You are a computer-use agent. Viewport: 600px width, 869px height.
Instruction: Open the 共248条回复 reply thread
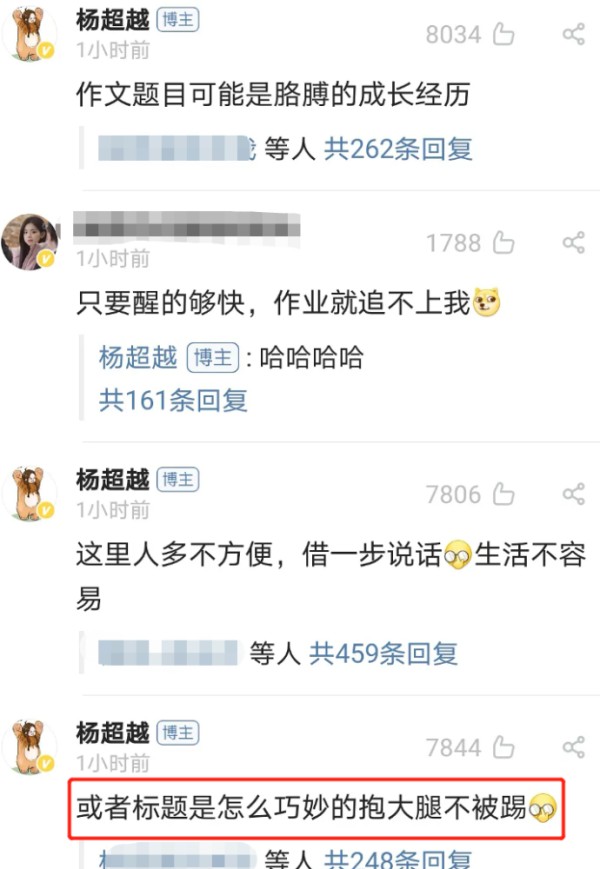pyautogui.click(x=398, y=858)
